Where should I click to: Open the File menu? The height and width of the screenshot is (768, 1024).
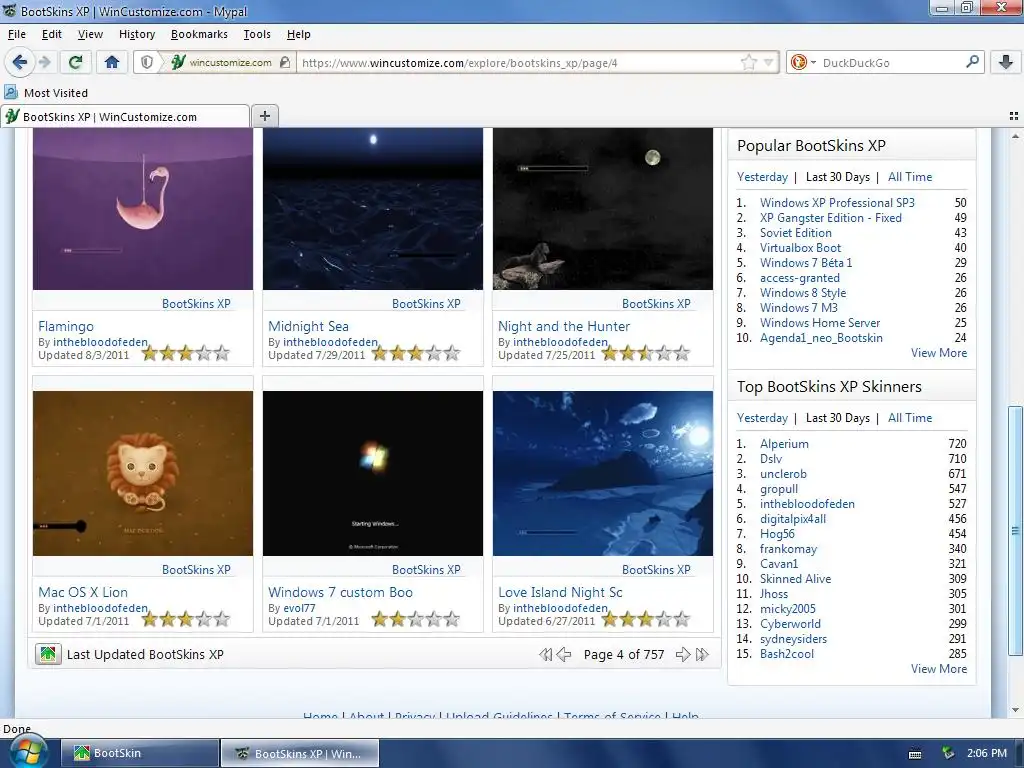pyautogui.click(x=16, y=34)
